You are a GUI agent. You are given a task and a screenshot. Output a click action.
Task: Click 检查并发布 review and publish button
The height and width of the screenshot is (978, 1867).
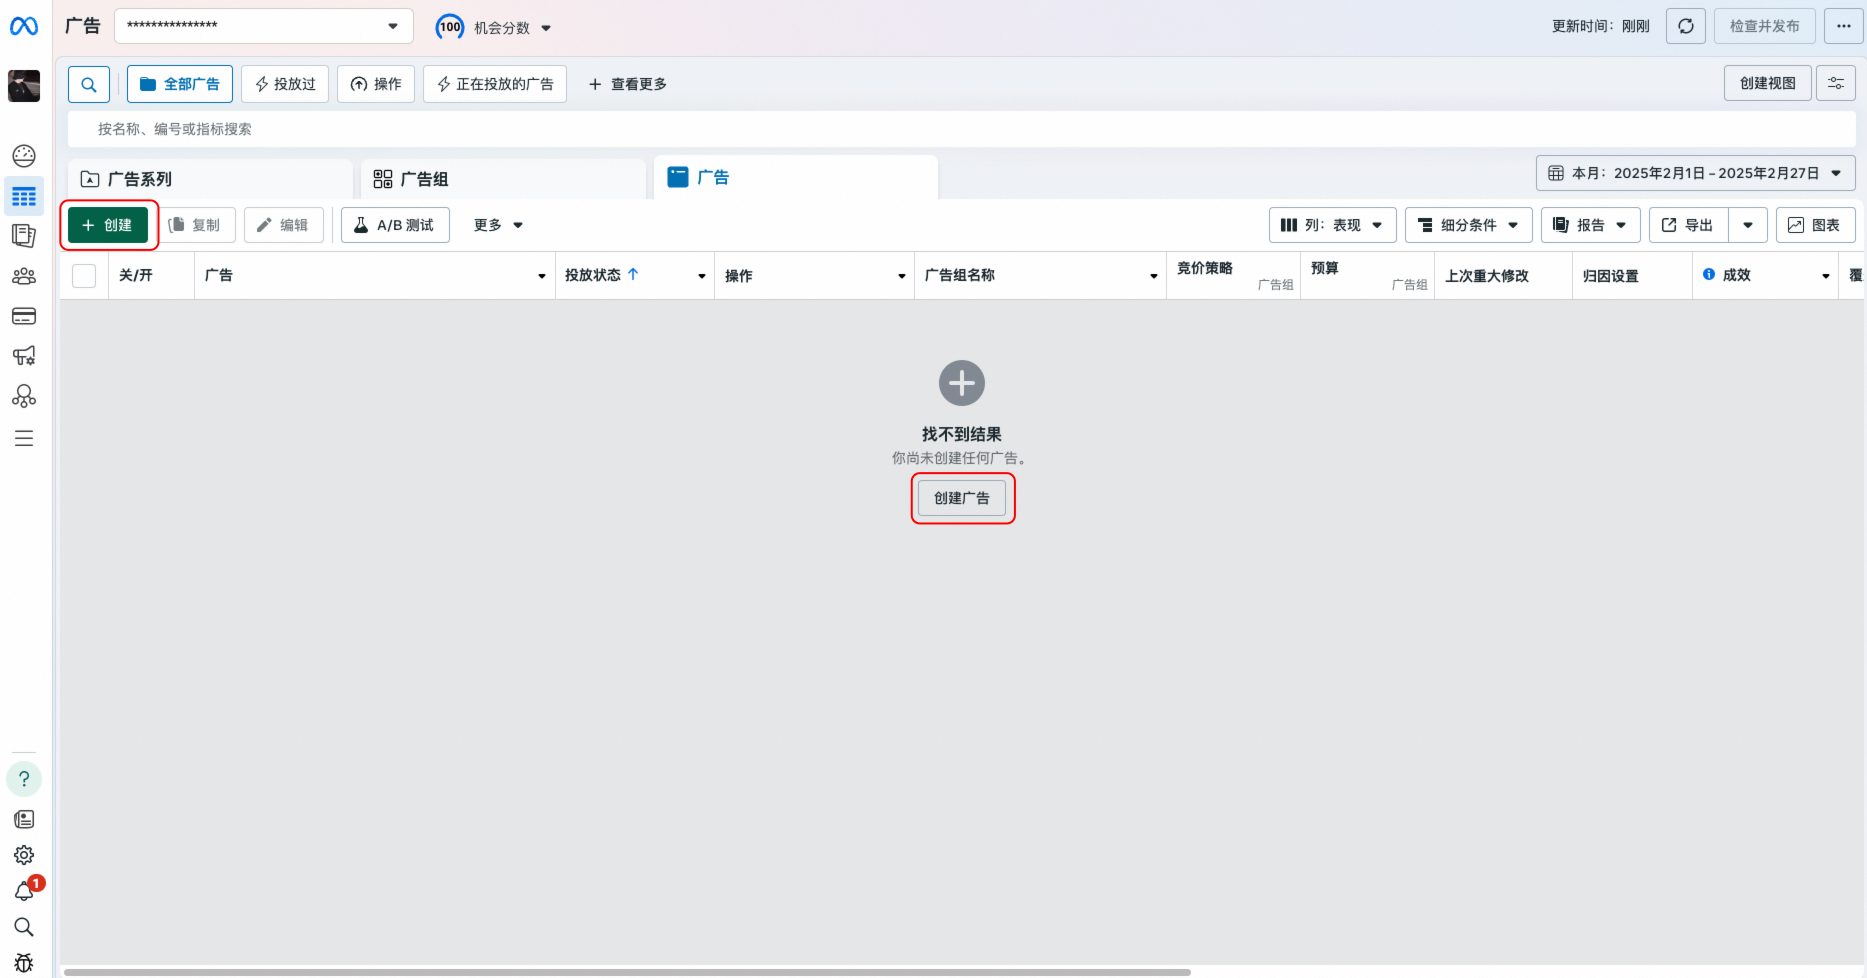pos(1765,26)
